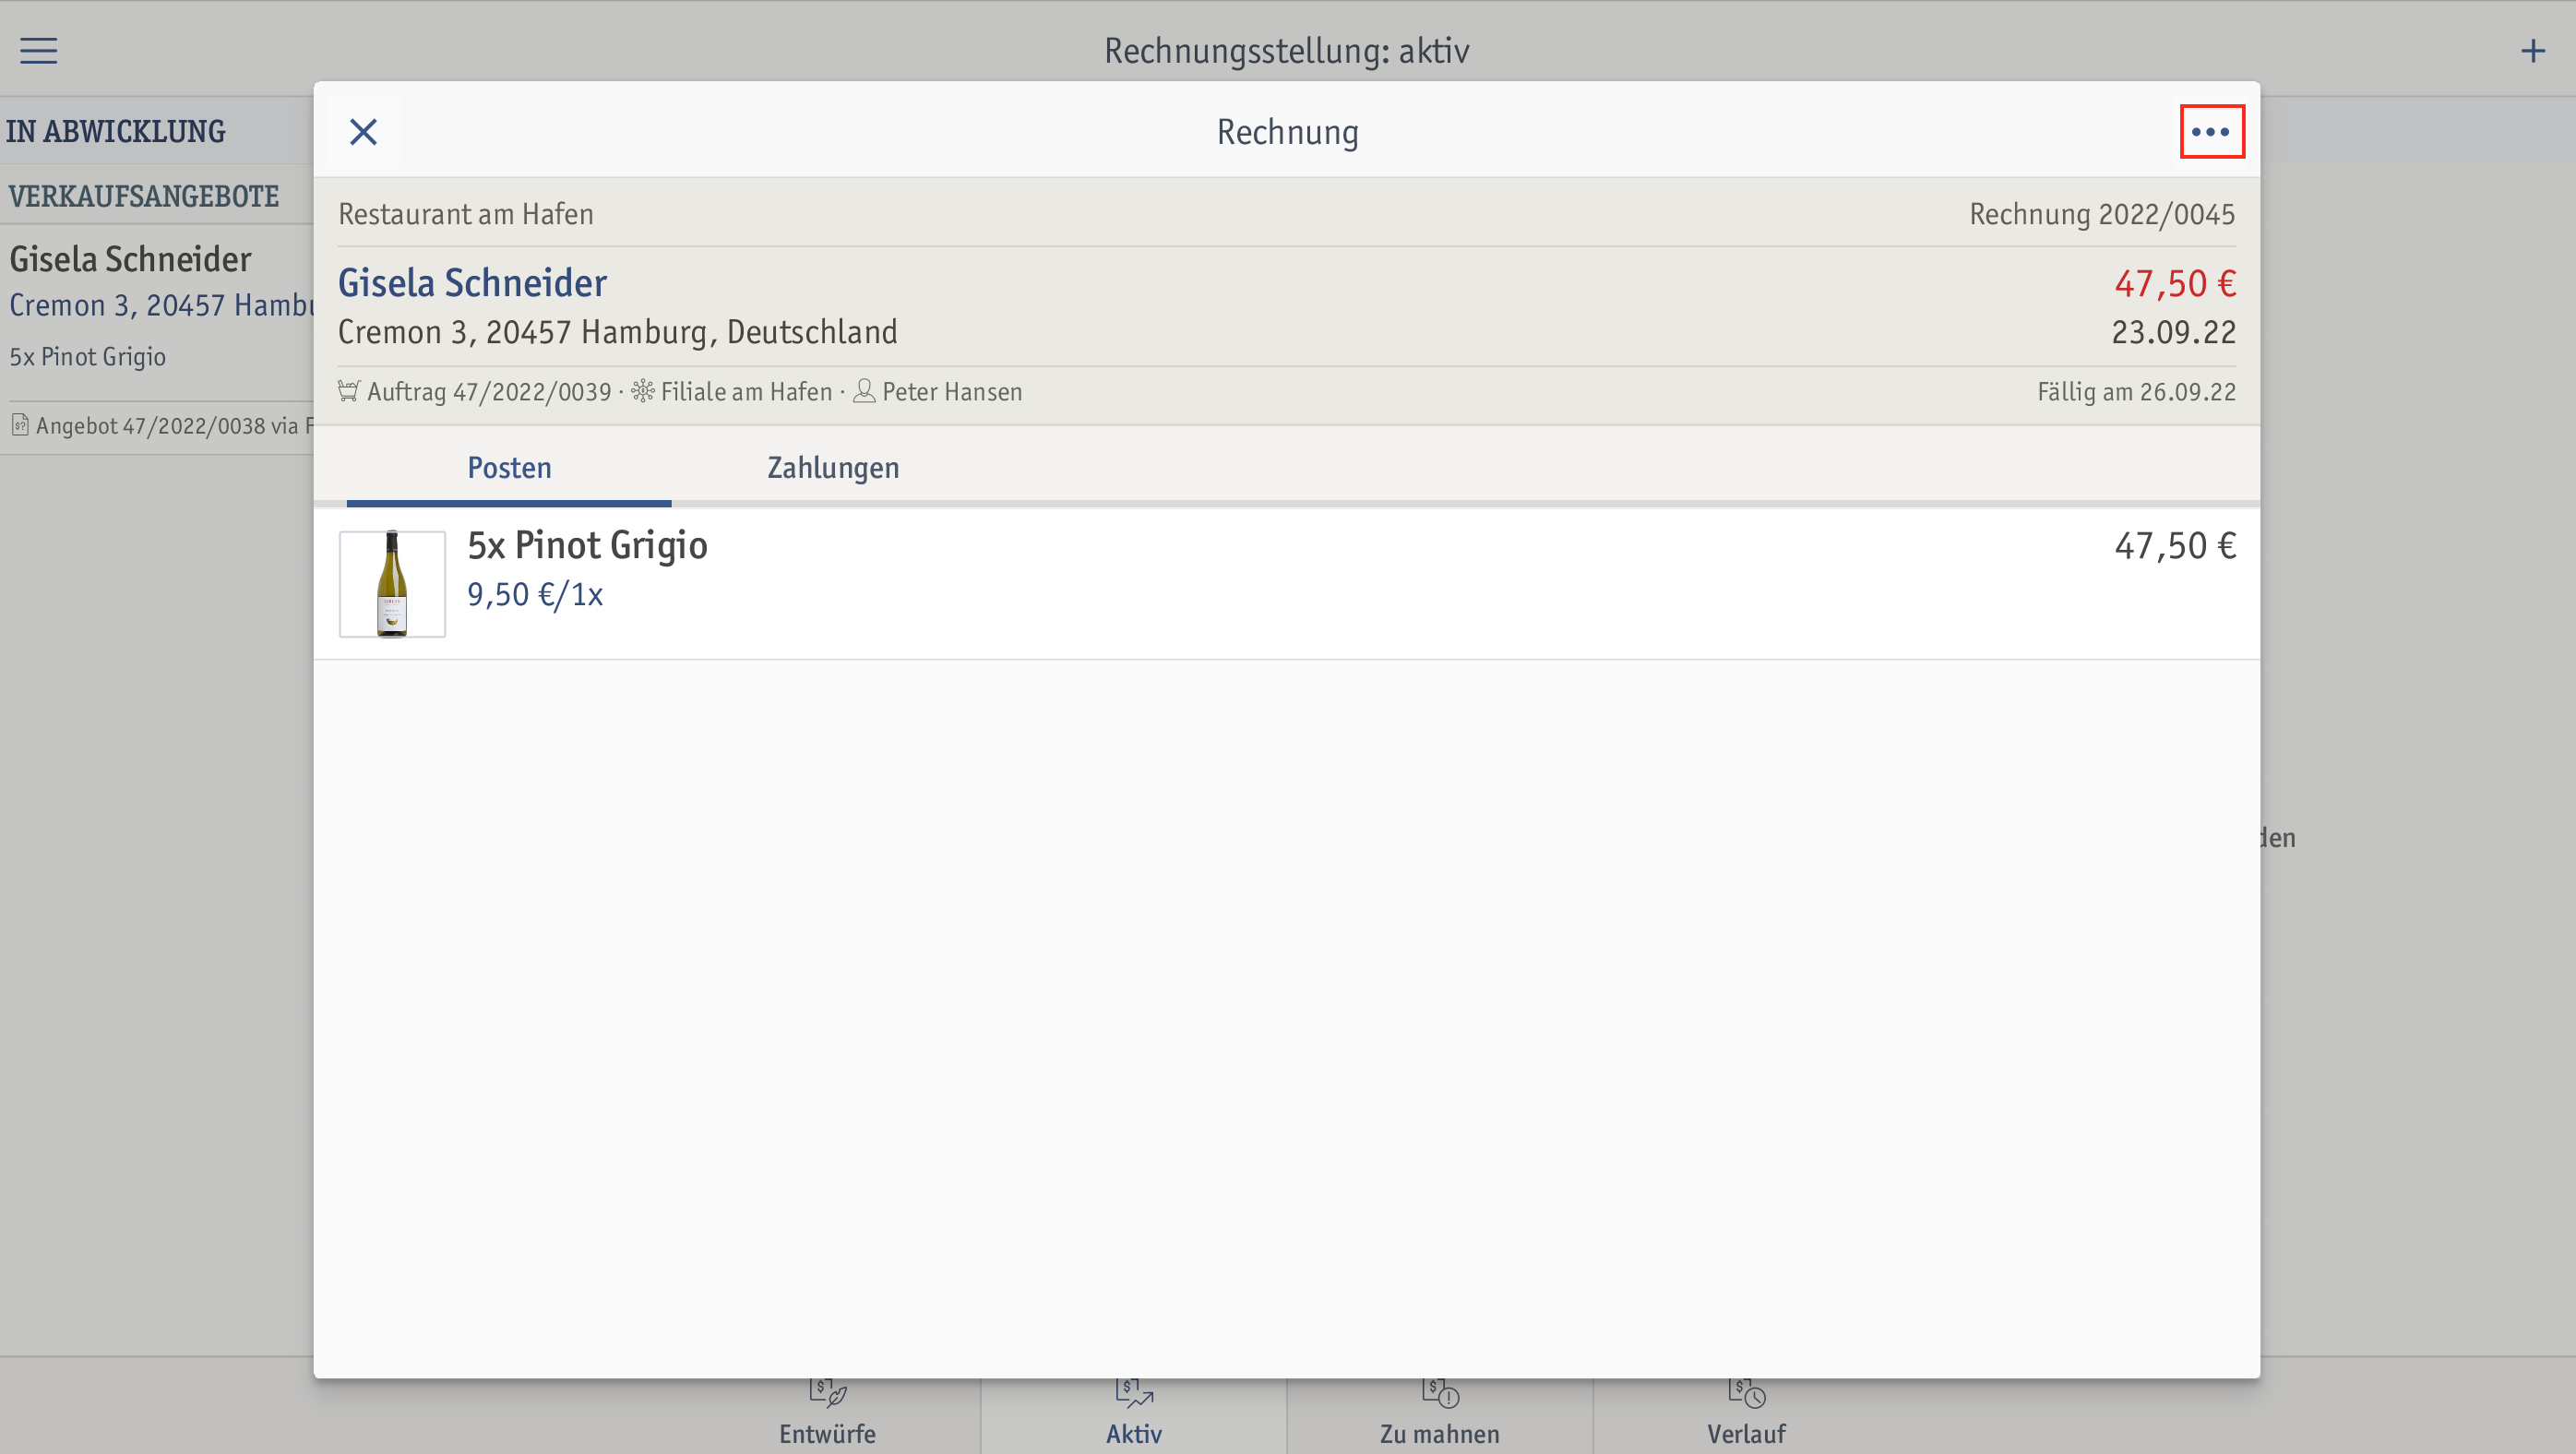The image size is (2576, 1454).
Task: Click the Peter Hansen person icon
Action: (864, 391)
